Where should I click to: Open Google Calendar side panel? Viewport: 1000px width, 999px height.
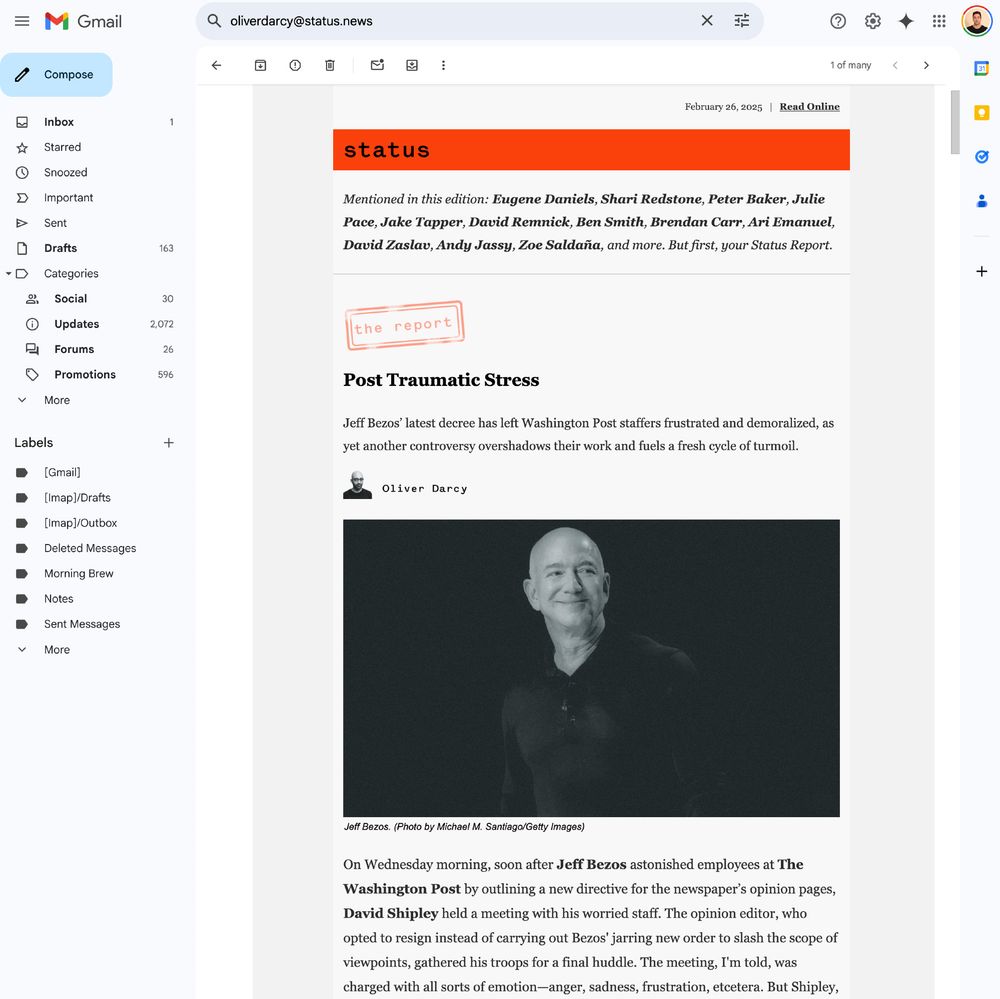[x=982, y=68]
